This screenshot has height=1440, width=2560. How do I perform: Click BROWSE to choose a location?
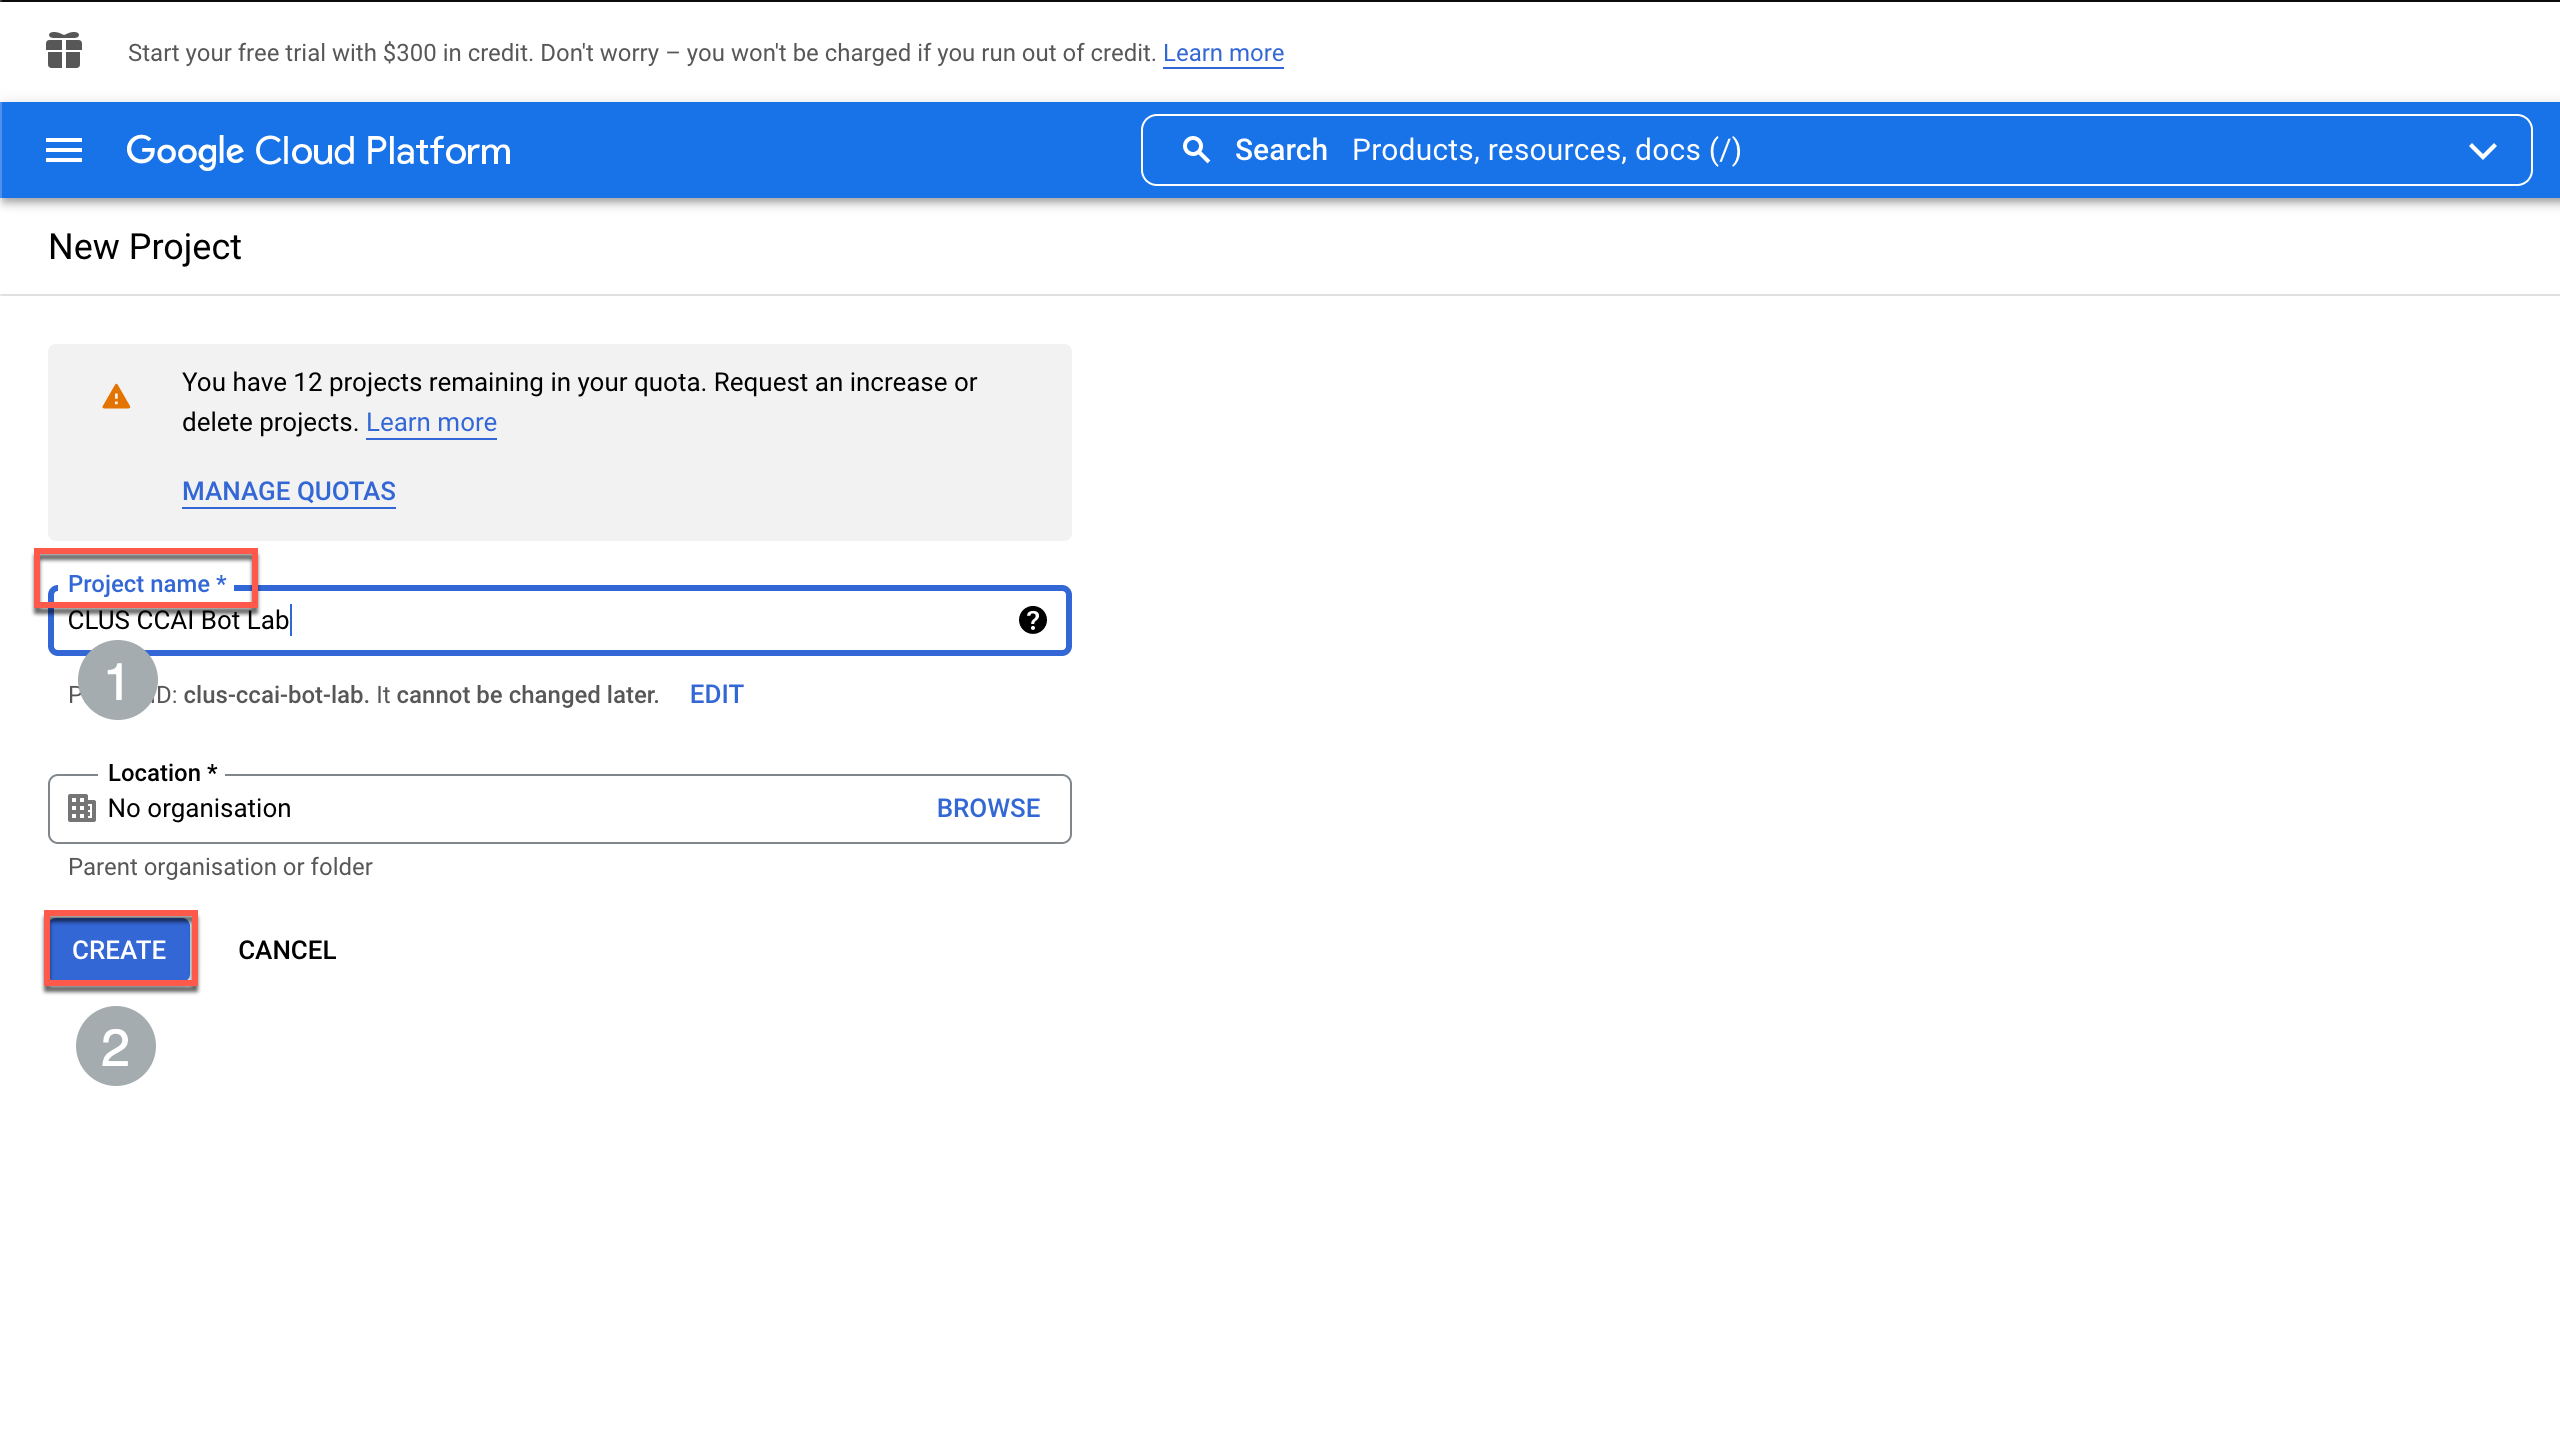pos(988,808)
